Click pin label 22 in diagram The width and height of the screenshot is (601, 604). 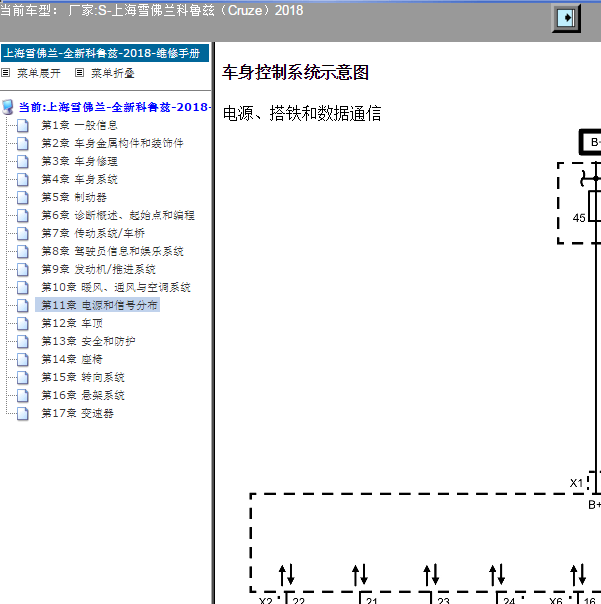(299, 600)
